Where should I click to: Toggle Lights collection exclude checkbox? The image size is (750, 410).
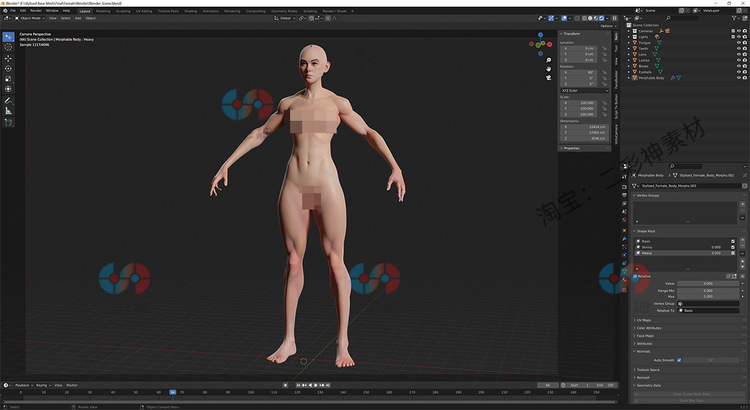(x=733, y=37)
